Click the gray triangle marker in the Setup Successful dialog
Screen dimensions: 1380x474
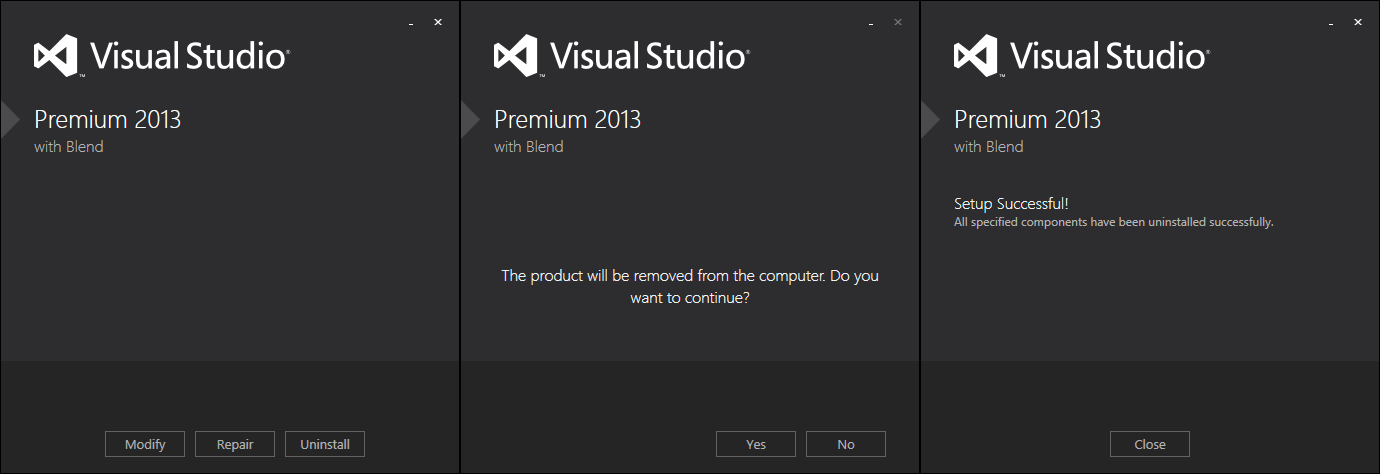click(x=929, y=119)
